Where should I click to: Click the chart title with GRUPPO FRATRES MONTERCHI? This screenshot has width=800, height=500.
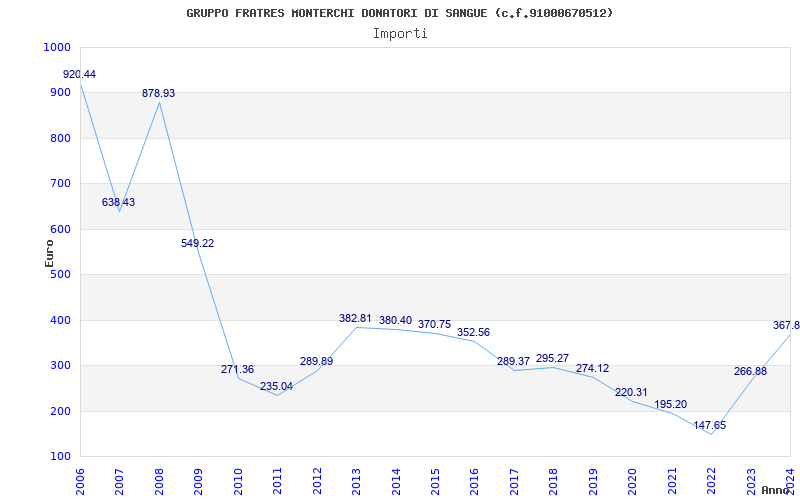[400, 13]
